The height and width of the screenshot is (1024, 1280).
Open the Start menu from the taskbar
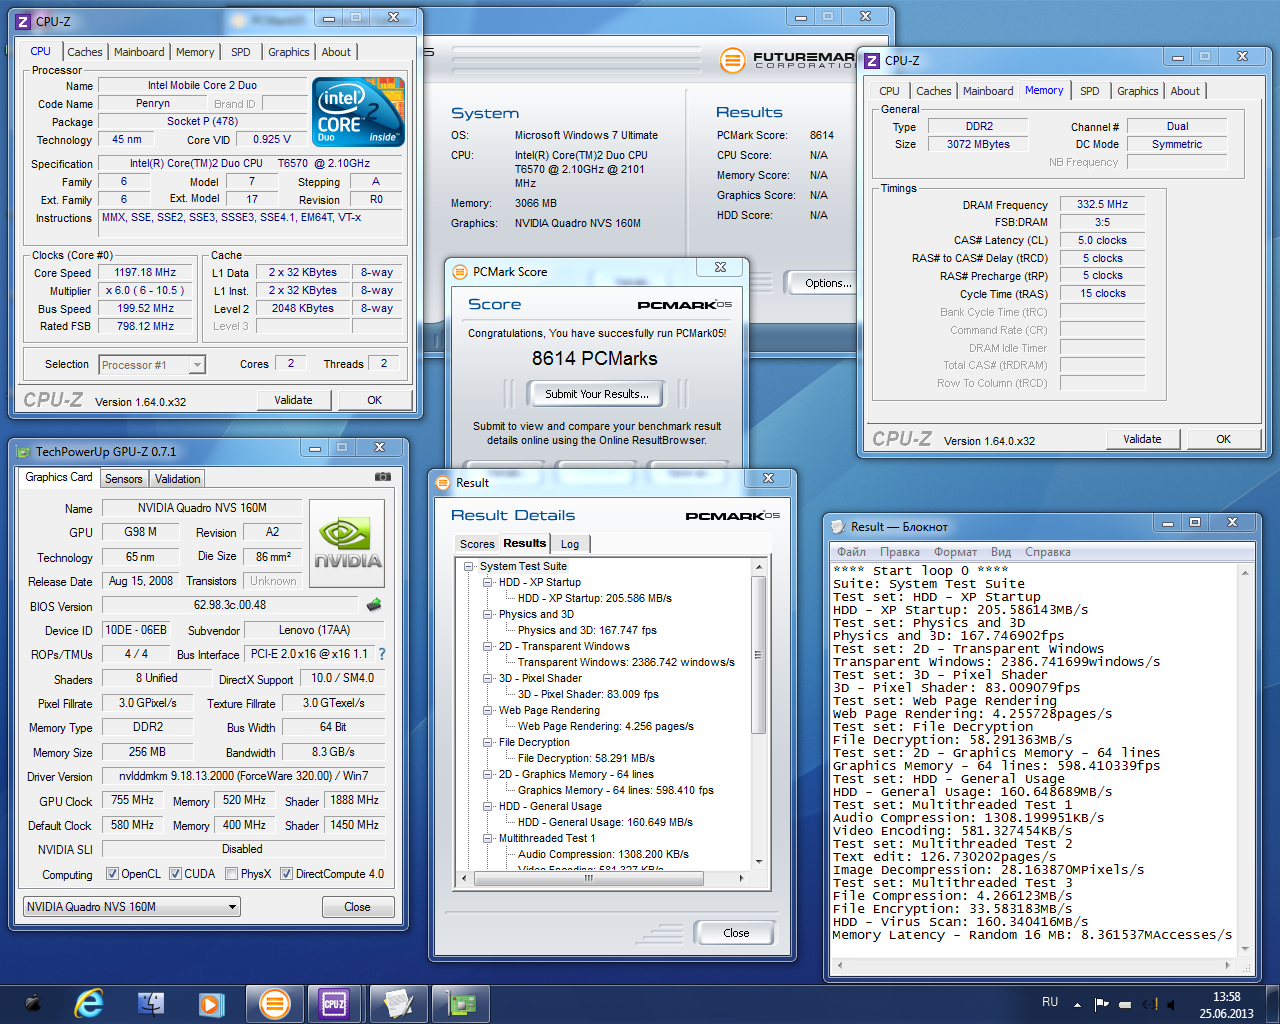click(32, 1003)
